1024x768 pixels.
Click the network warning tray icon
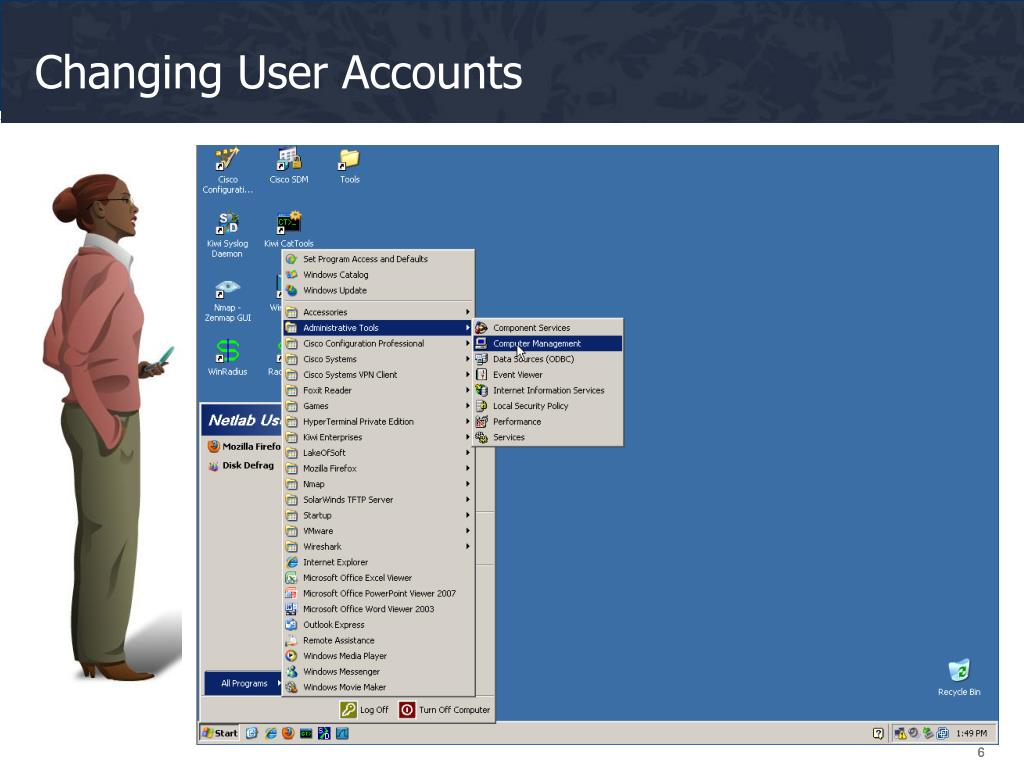(x=900, y=733)
